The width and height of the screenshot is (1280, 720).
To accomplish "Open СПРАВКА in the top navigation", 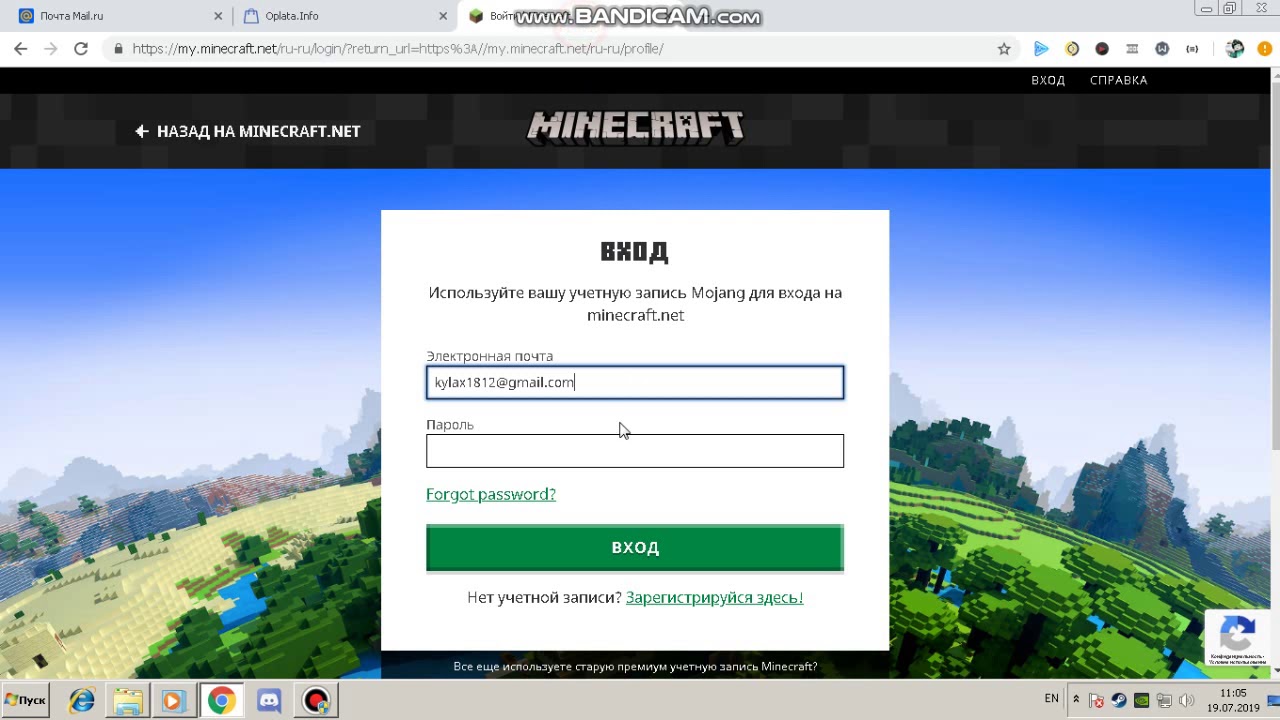I will click(x=1119, y=80).
